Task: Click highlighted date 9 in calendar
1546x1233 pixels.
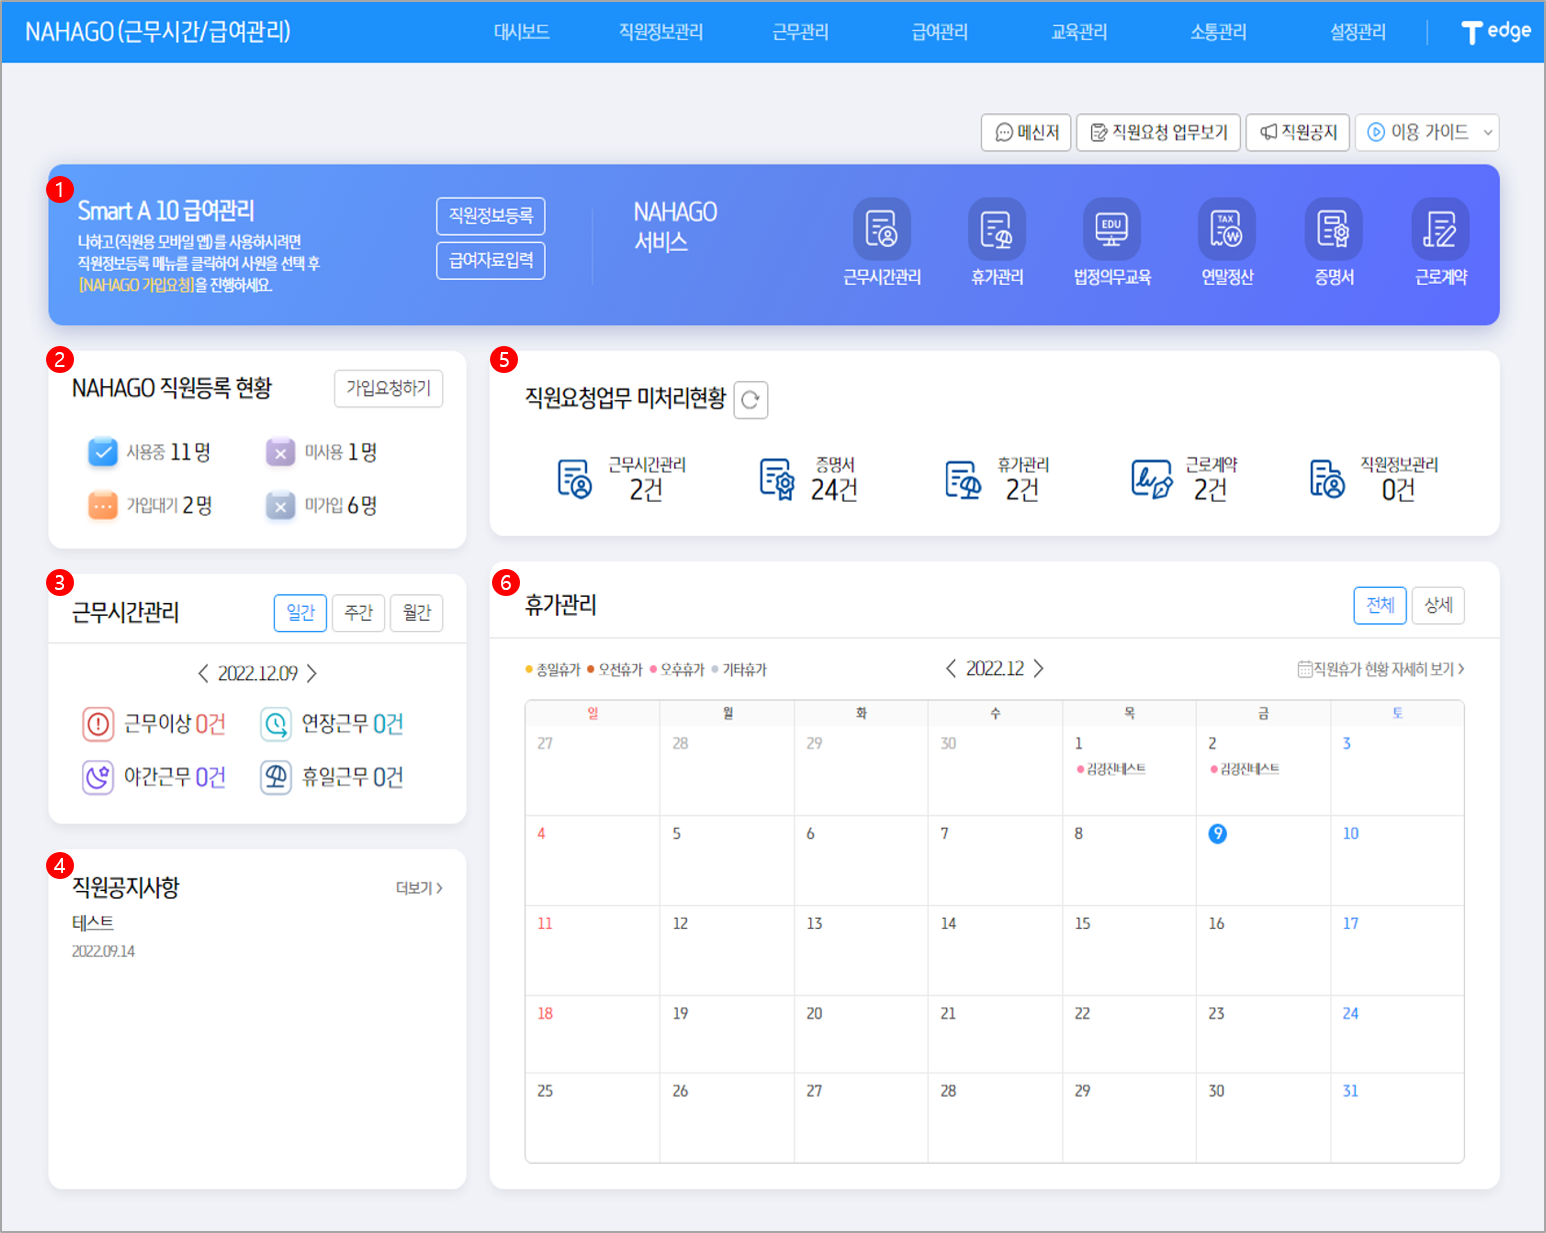Action: pyautogui.click(x=1217, y=833)
